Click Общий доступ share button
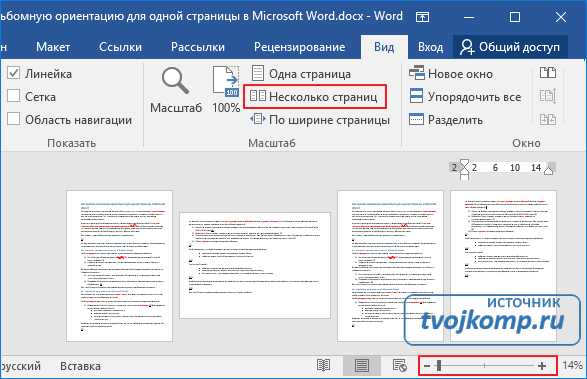Image resolution: width=587 pixels, height=379 pixels. (x=510, y=47)
